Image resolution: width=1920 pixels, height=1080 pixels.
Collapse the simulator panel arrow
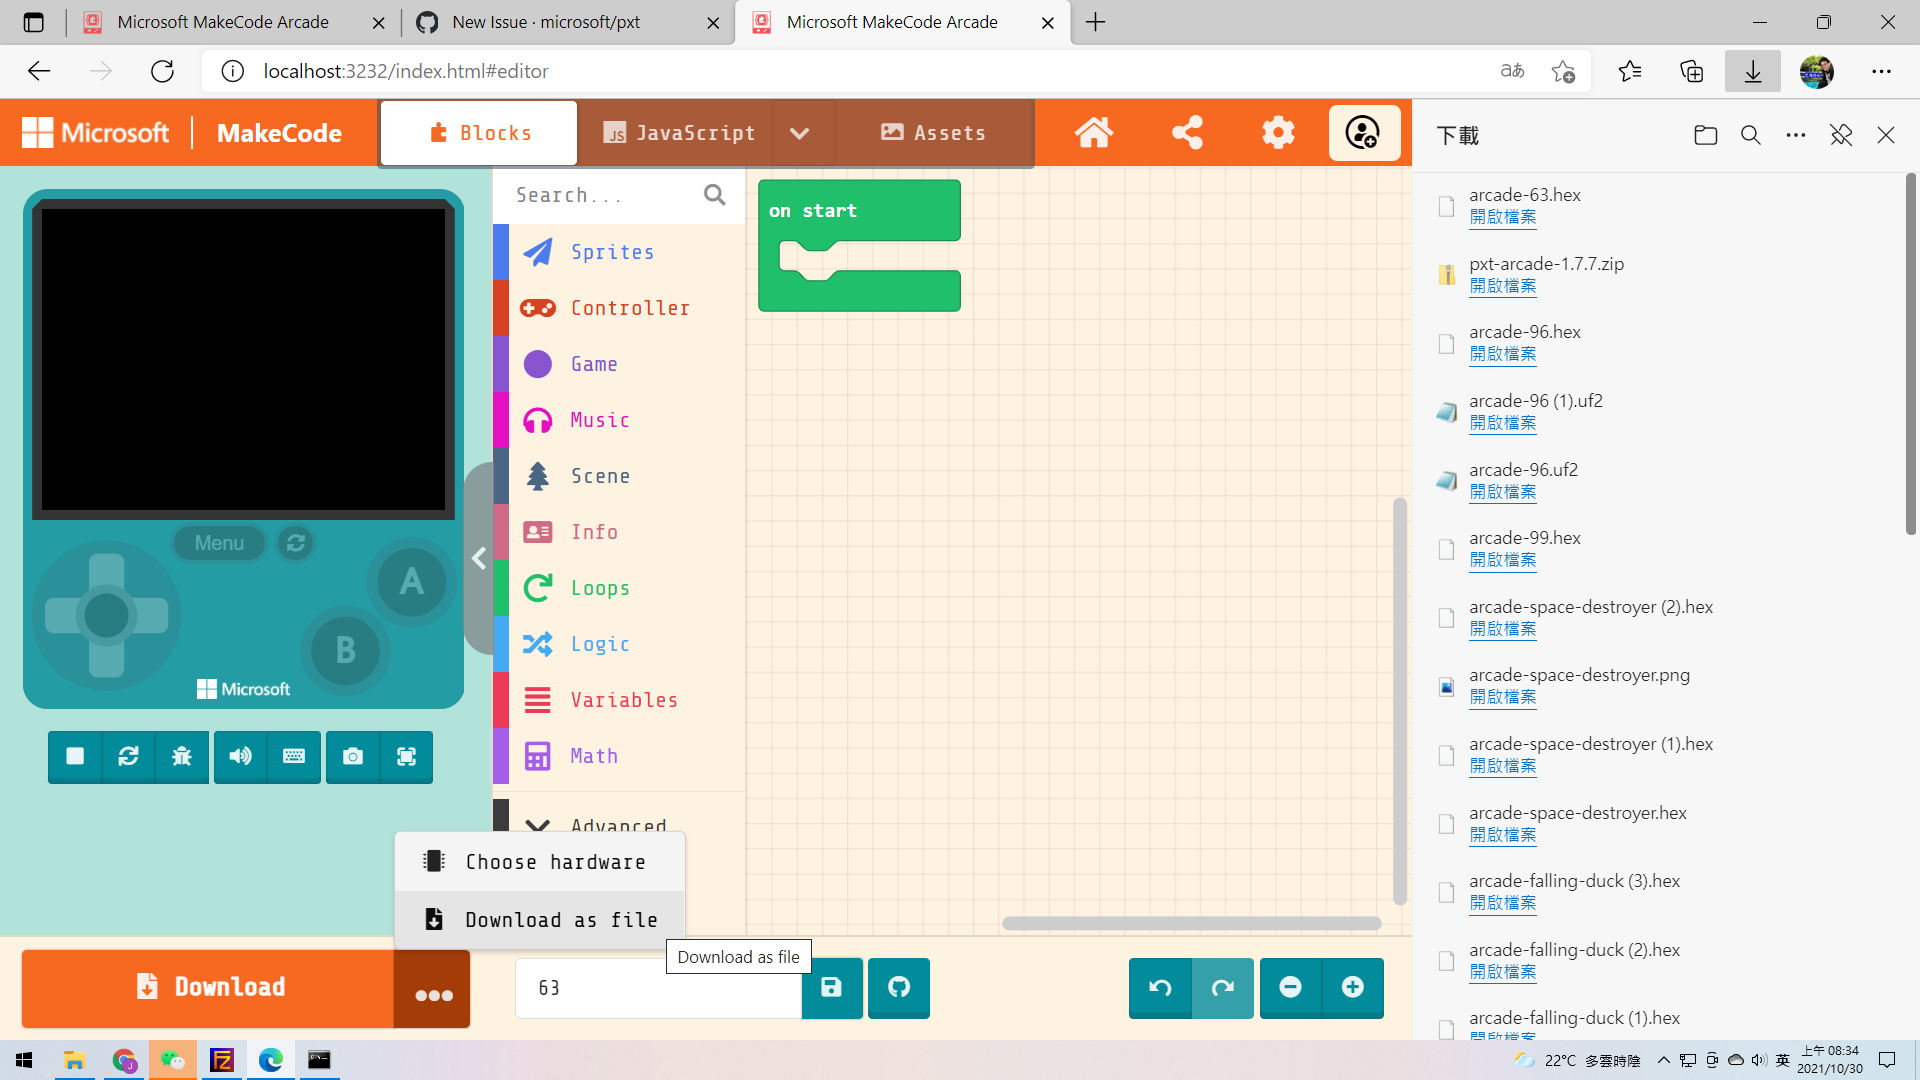[x=479, y=559]
